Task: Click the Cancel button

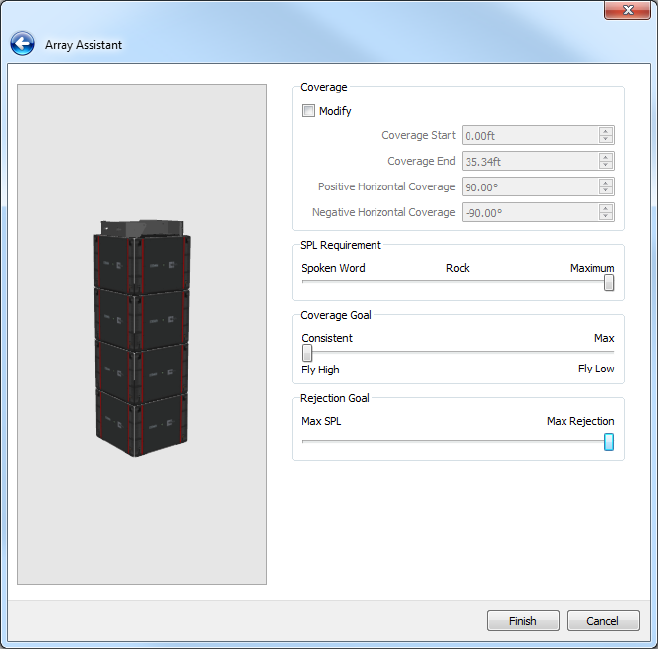Action: (x=602, y=621)
